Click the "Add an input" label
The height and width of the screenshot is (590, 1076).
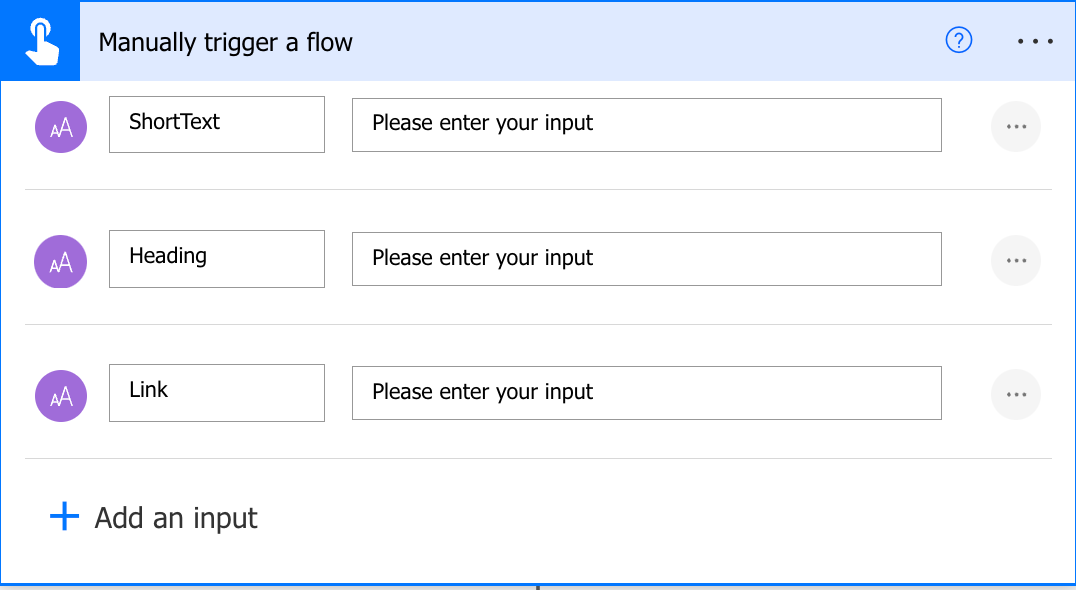(176, 518)
